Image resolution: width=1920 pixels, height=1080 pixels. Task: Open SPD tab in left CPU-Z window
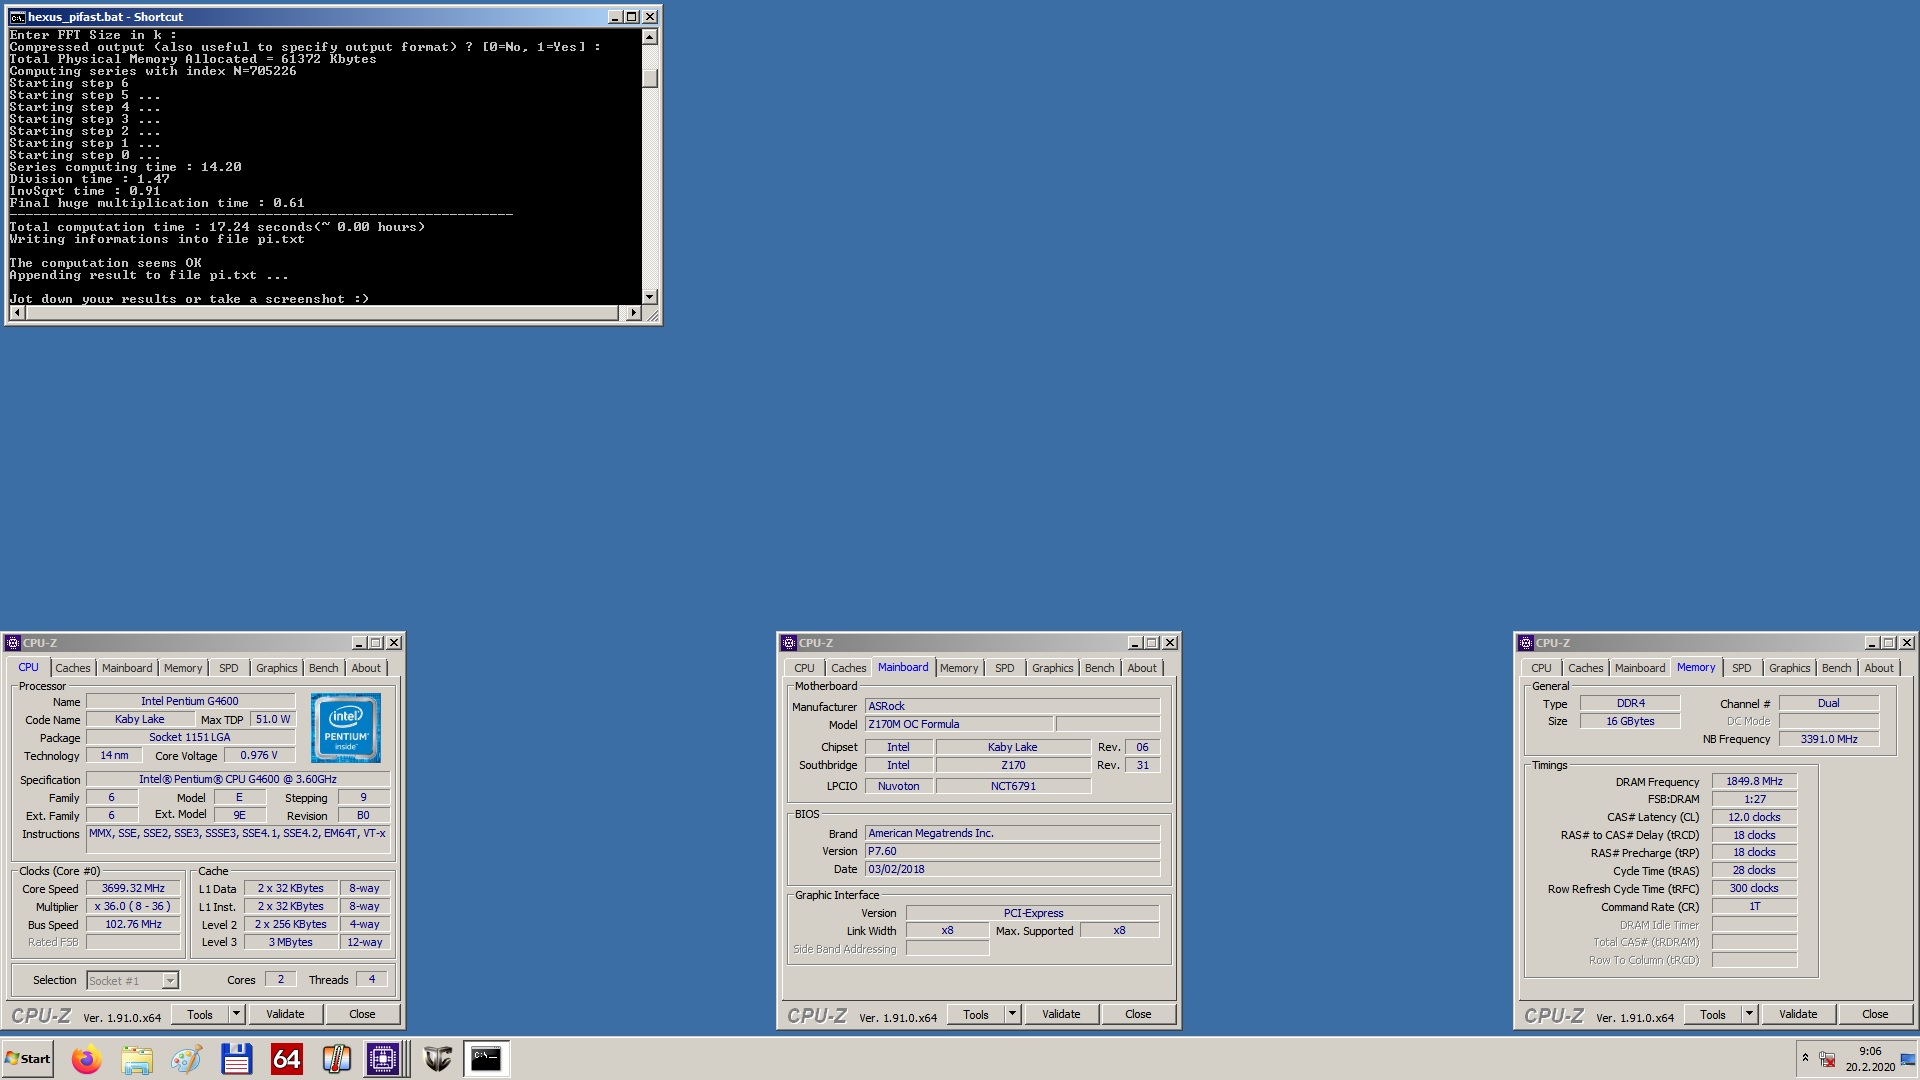coord(229,668)
